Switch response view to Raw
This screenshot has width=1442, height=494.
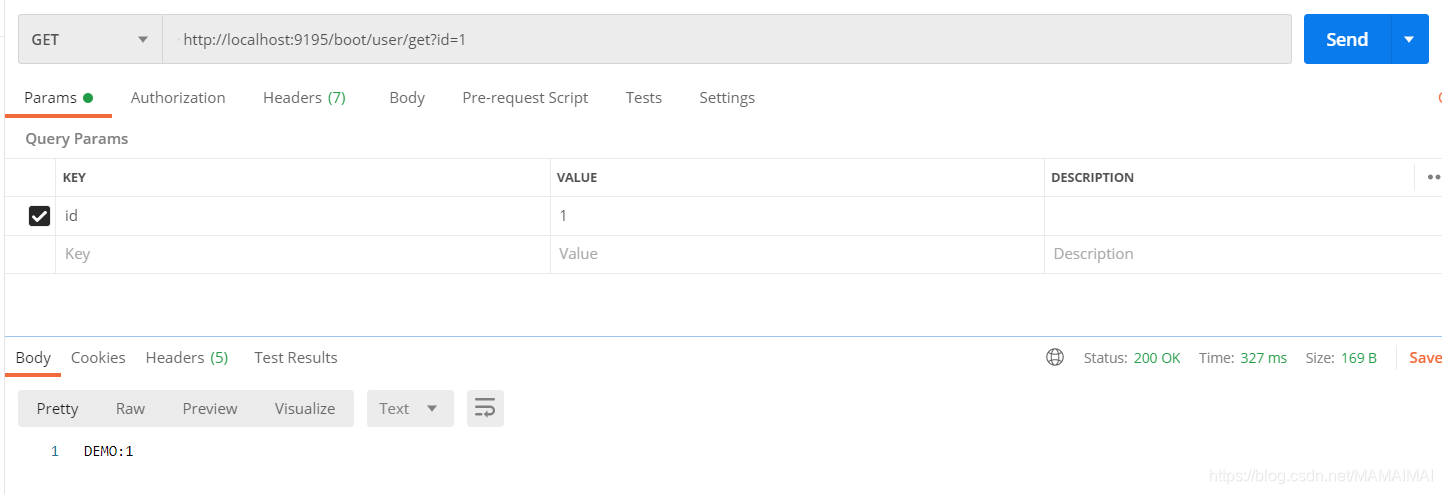tap(130, 408)
